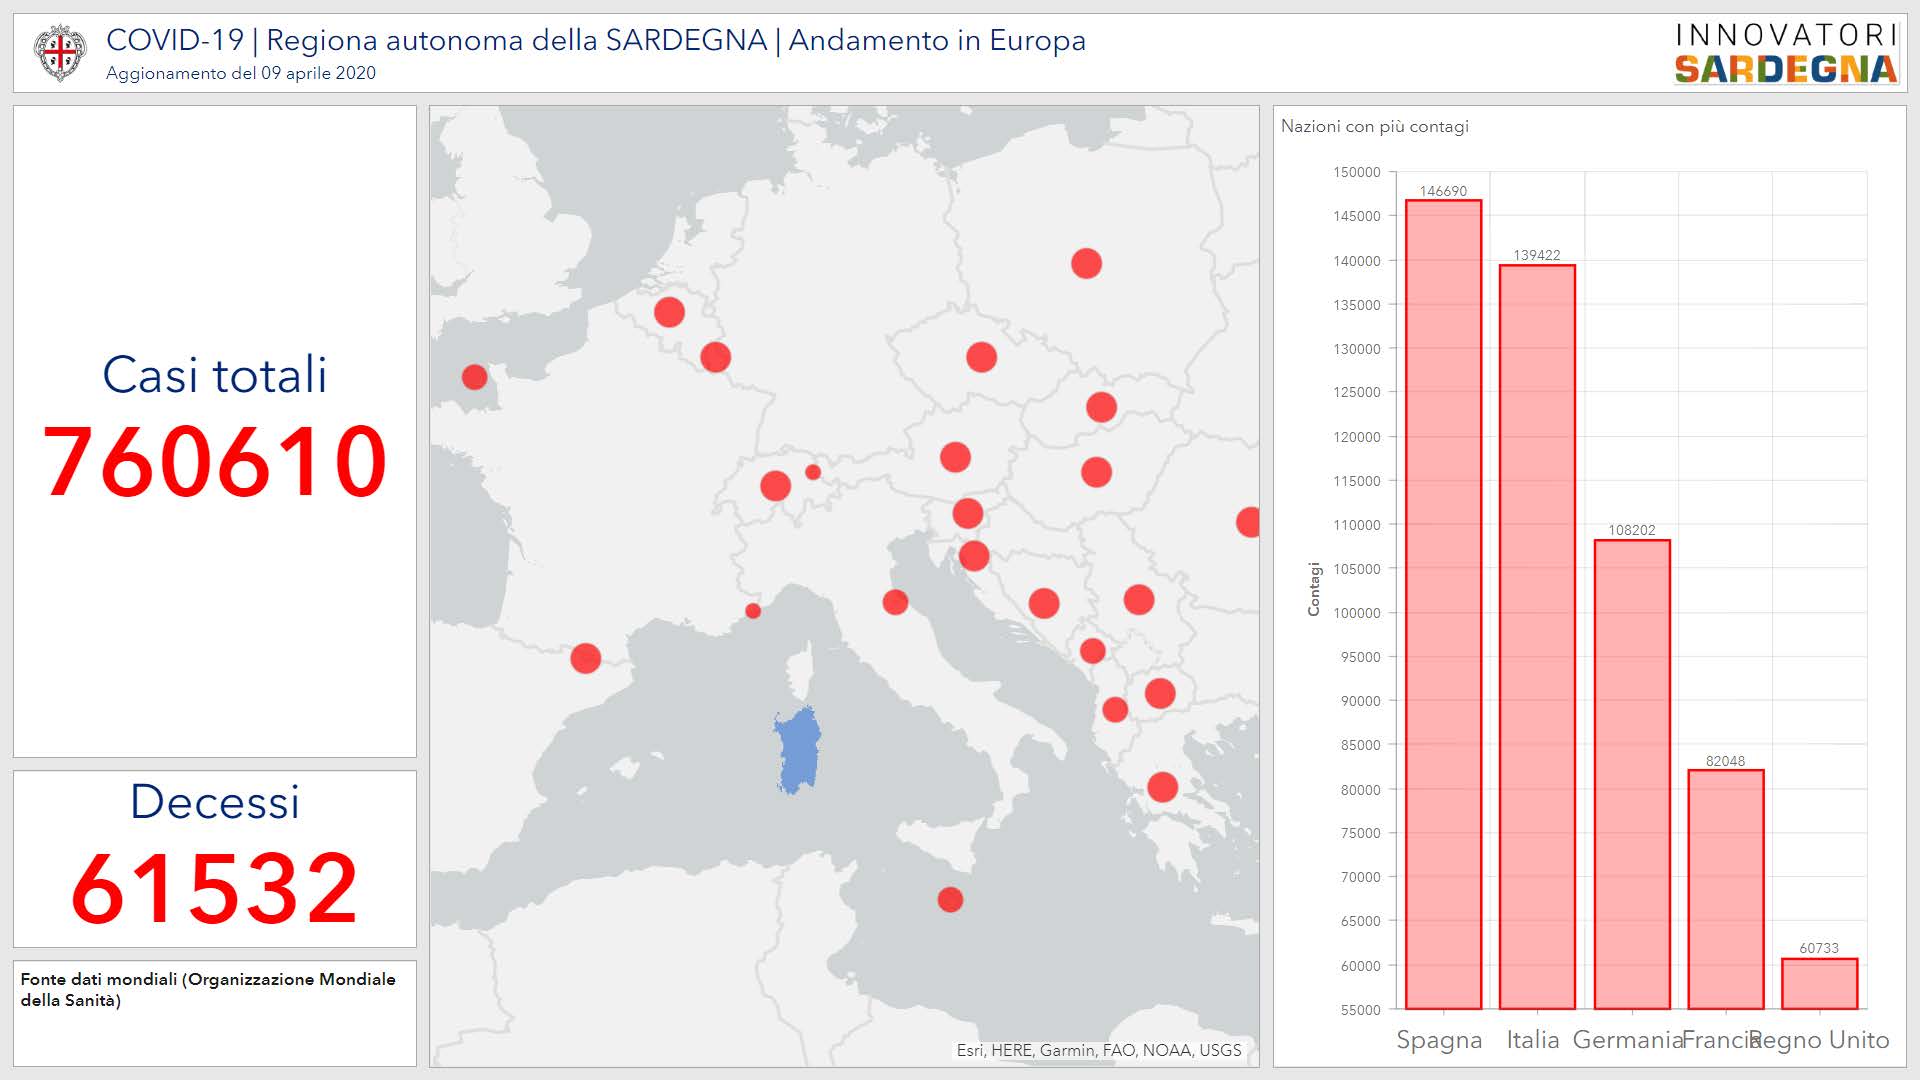Click the Germania bar showing 108202
Screen dimensions: 1920x1080
[x=1631, y=774]
